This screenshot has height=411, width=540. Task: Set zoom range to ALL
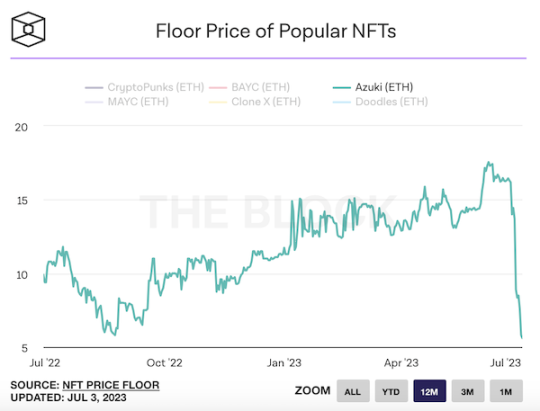pos(353,391)
